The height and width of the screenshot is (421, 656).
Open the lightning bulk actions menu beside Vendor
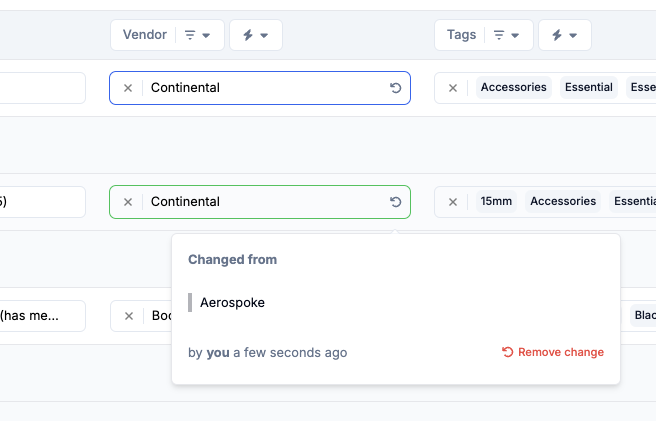[255, 35]
